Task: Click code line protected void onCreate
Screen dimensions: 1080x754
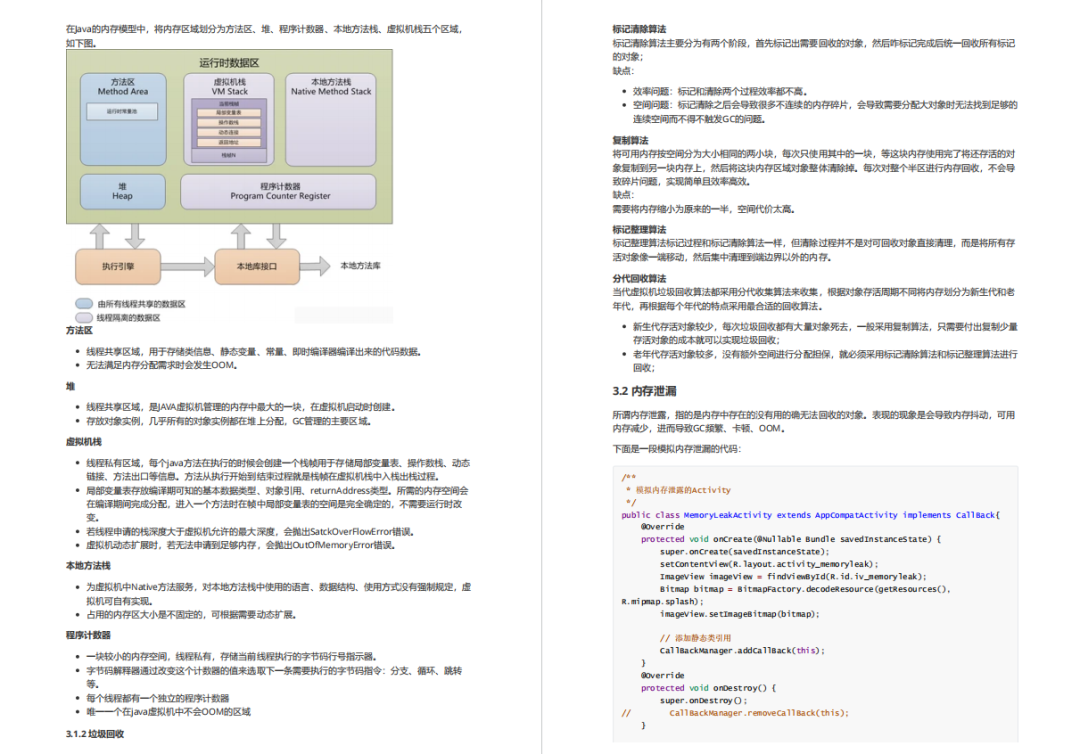Action: tap(791, 539)
